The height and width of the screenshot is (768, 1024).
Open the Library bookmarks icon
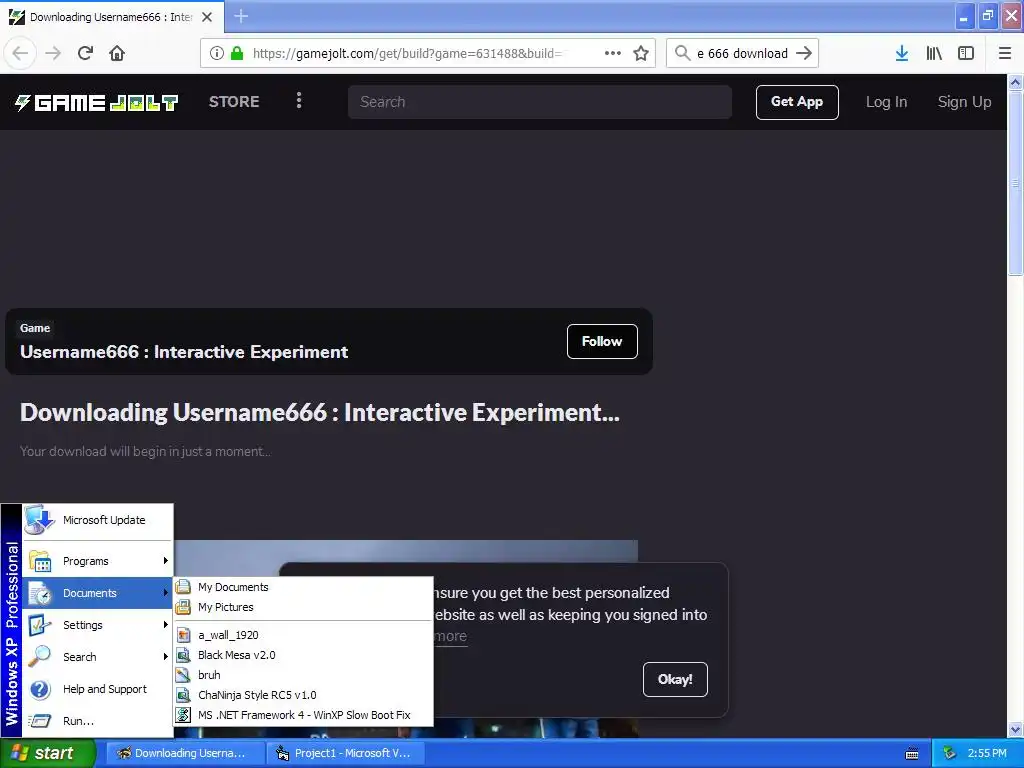[934, 53]
